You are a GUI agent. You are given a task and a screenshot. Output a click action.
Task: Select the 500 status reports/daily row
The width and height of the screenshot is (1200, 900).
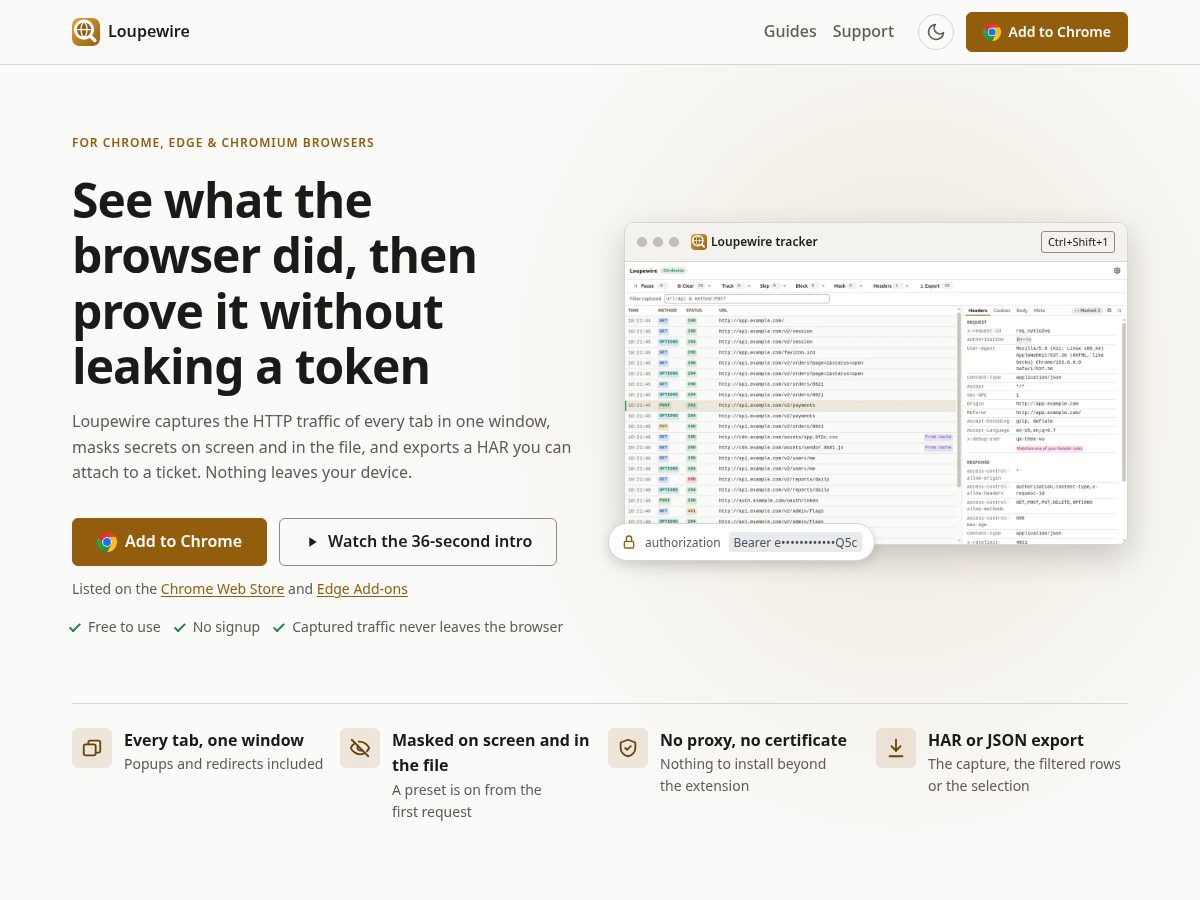point(792,479)
